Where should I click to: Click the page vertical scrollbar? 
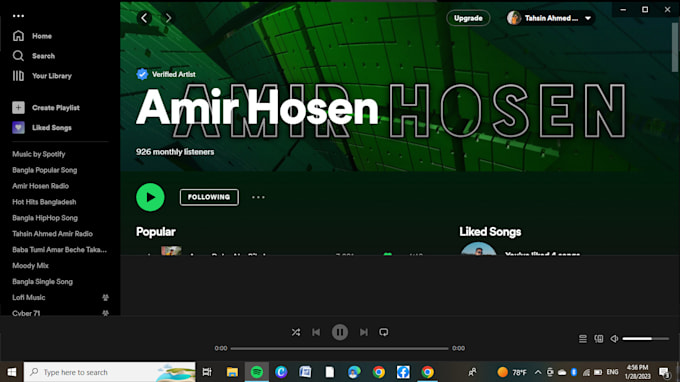[x=675, y=48]
